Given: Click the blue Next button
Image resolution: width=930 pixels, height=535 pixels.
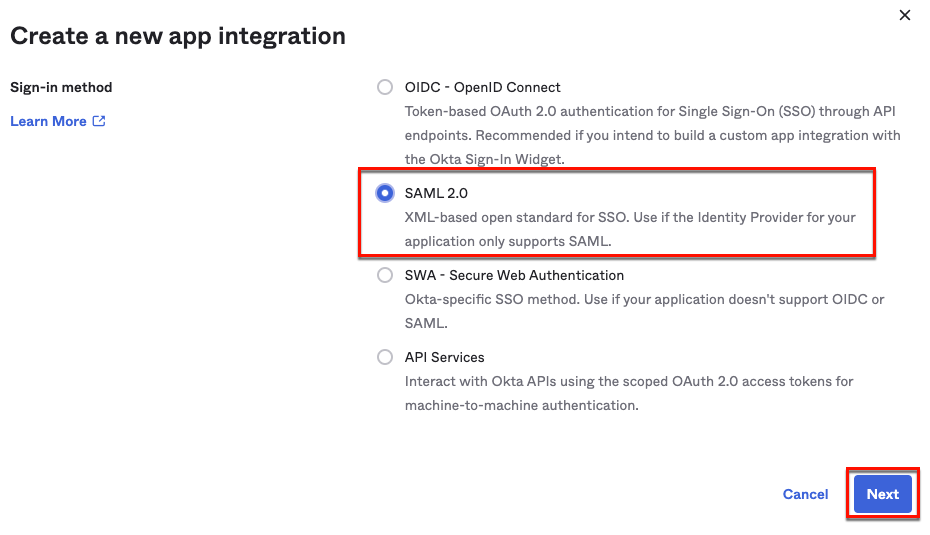Looking at the screenshot, I should (x=882, y=494).
